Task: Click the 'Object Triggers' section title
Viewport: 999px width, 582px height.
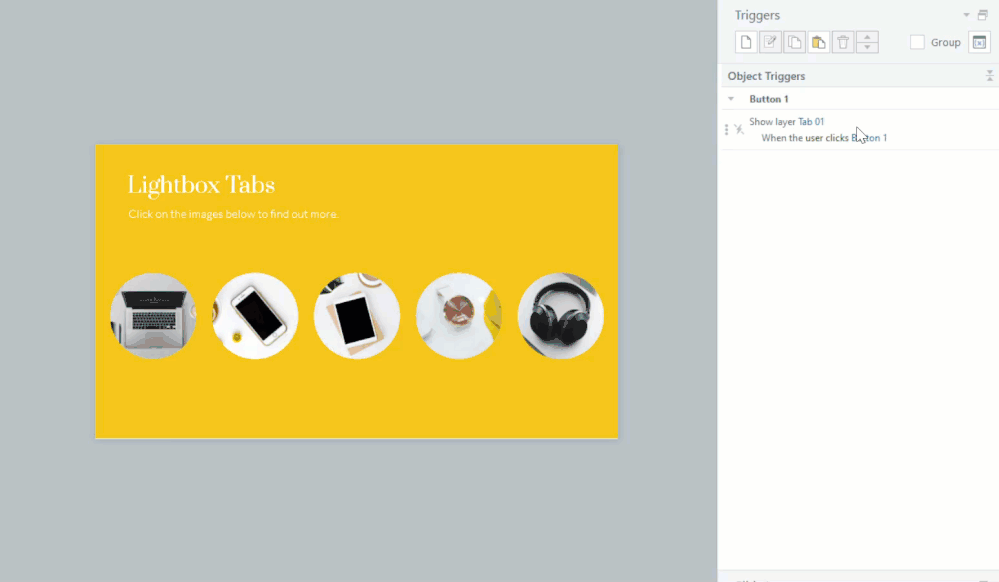Action: tap(766, 76)
